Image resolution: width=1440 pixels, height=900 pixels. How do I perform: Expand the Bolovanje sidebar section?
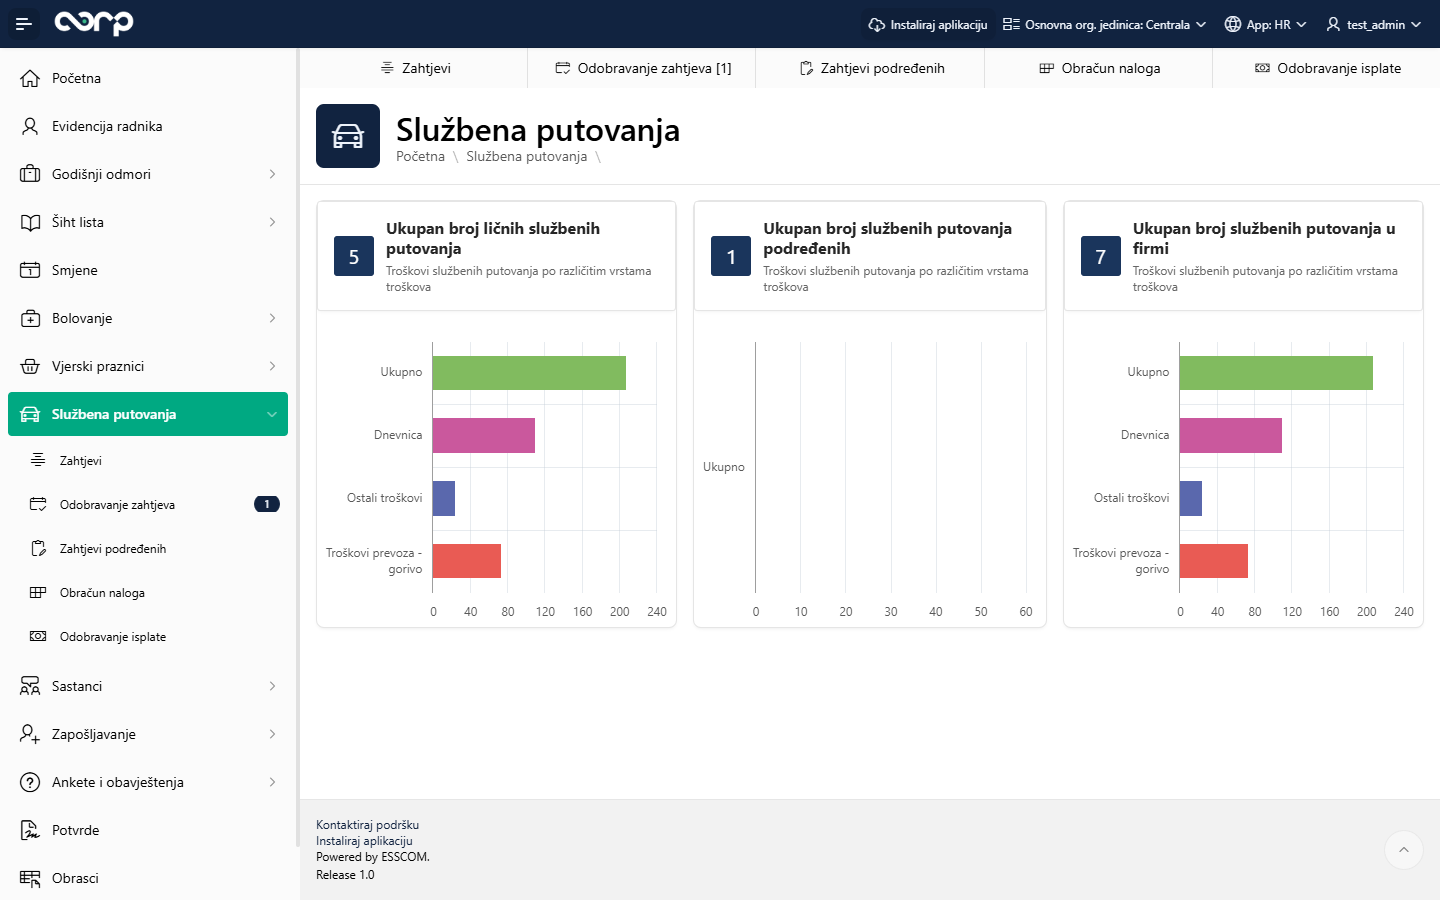pos(272,318)
